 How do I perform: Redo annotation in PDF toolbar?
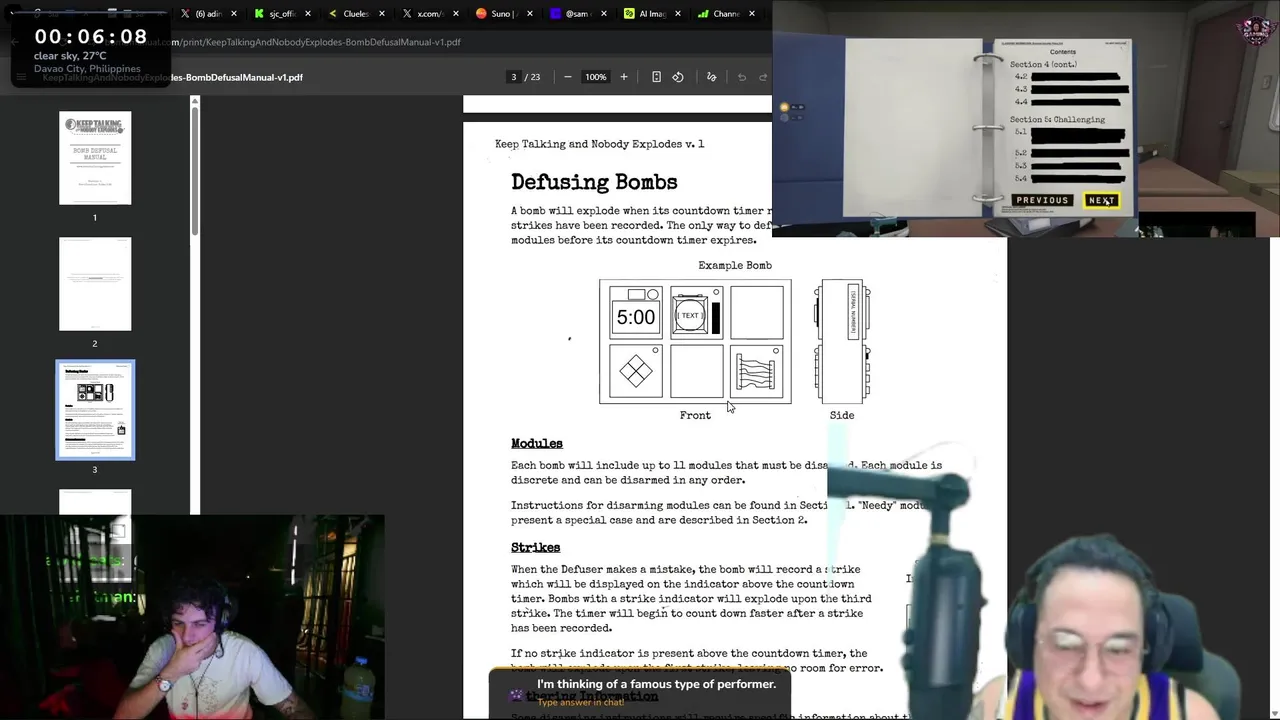(763, 77)
